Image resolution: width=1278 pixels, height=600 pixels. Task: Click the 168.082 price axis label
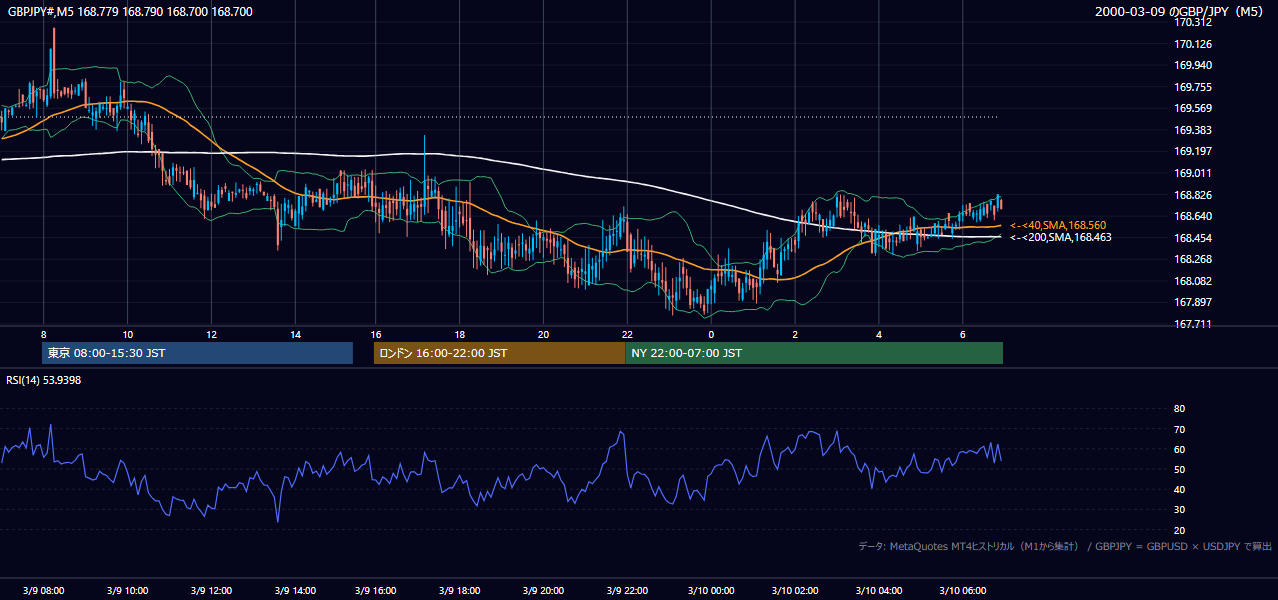click(1193, 281)
